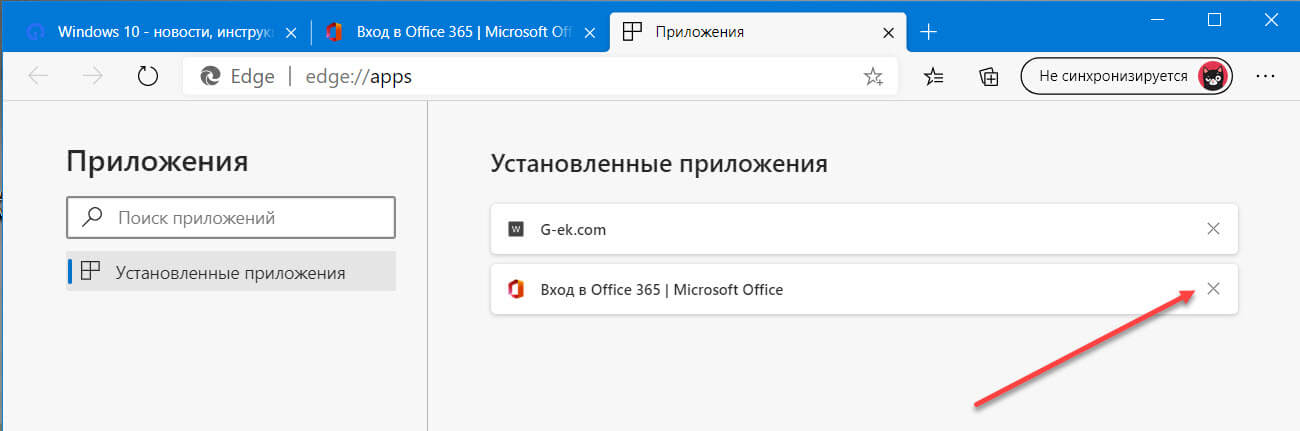Image resolution: width=1300 pixels, height=431 pixels.
Task: Maximize the Edge window
Action: coord(1214,20)
